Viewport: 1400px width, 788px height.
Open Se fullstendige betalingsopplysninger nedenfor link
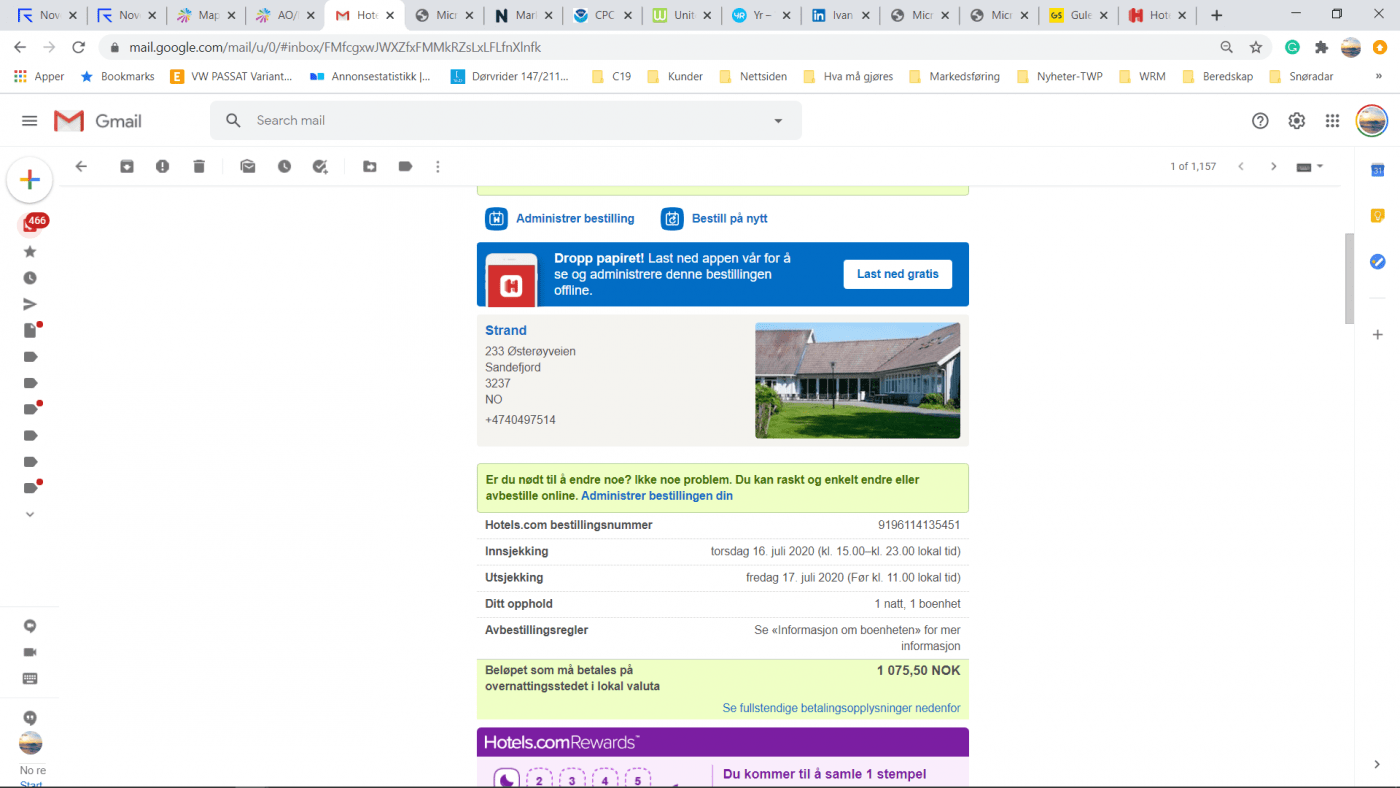841,708
